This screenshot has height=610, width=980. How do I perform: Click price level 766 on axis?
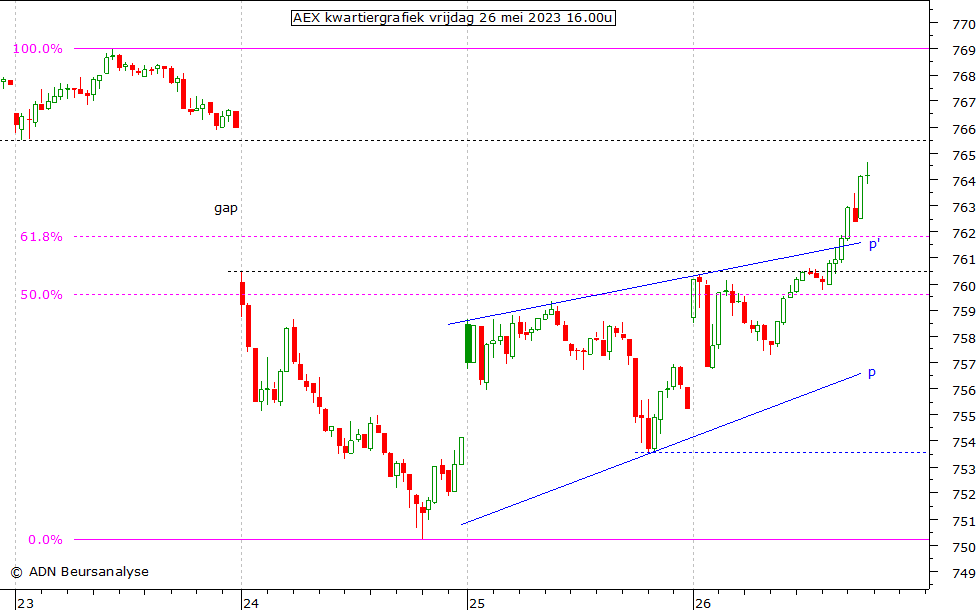click(963, 129)
